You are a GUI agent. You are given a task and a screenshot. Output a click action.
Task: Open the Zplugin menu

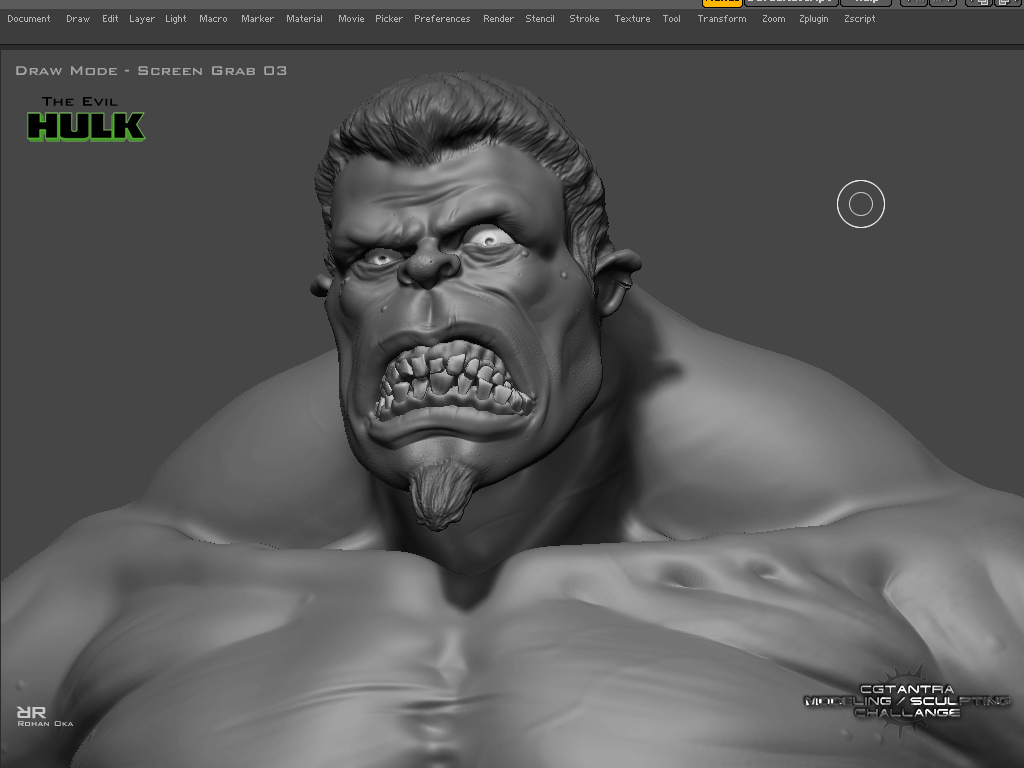click(814, 19)
